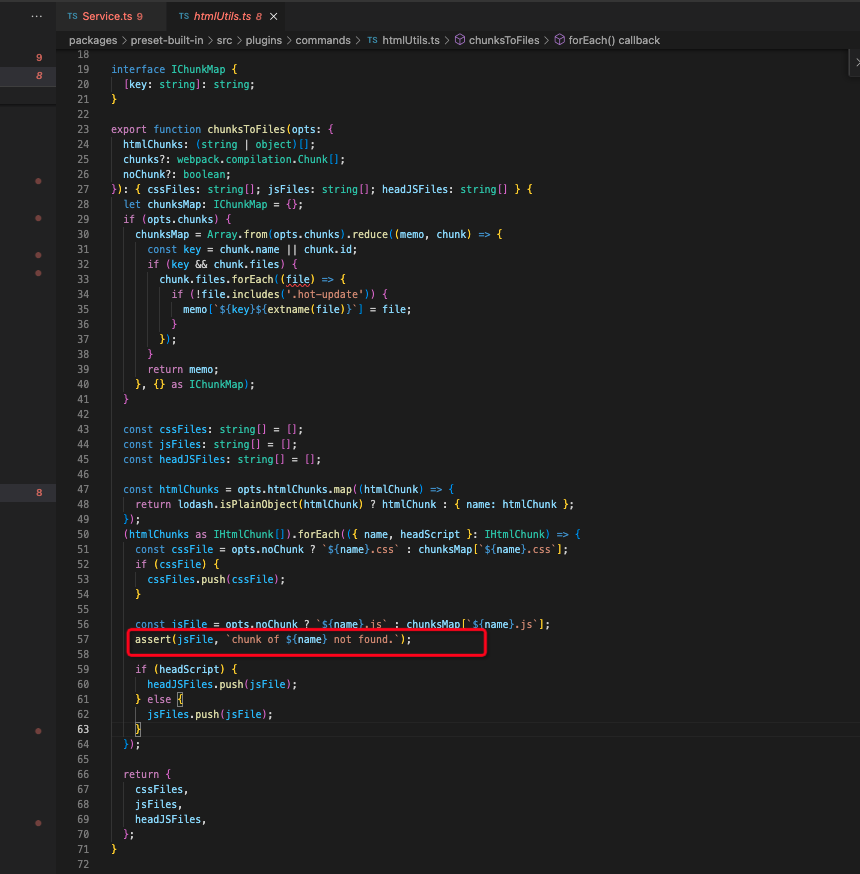This screenshot has width=860, height=874.
Task: Click line number 57 in the gutter
Action: point(83,639)
